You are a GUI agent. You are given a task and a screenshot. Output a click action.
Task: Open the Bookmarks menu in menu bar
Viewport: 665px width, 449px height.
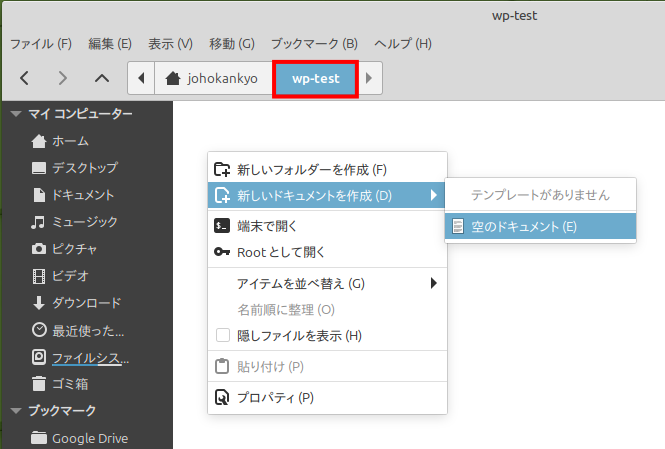coord(314,44)
